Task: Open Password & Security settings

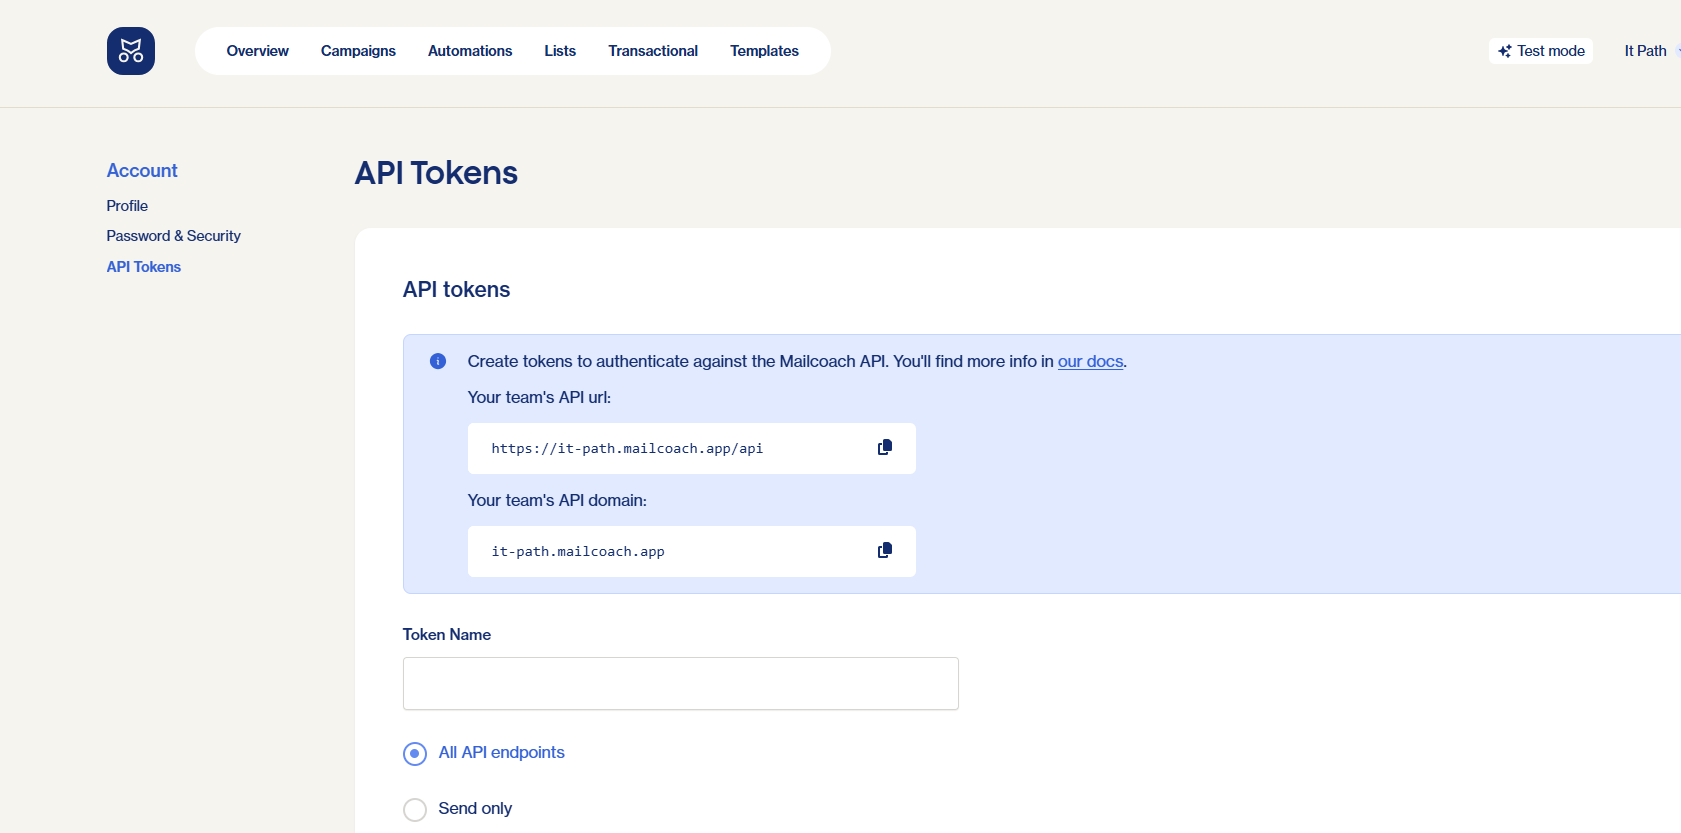Action: pyautogui.click(x=174, y=236)
